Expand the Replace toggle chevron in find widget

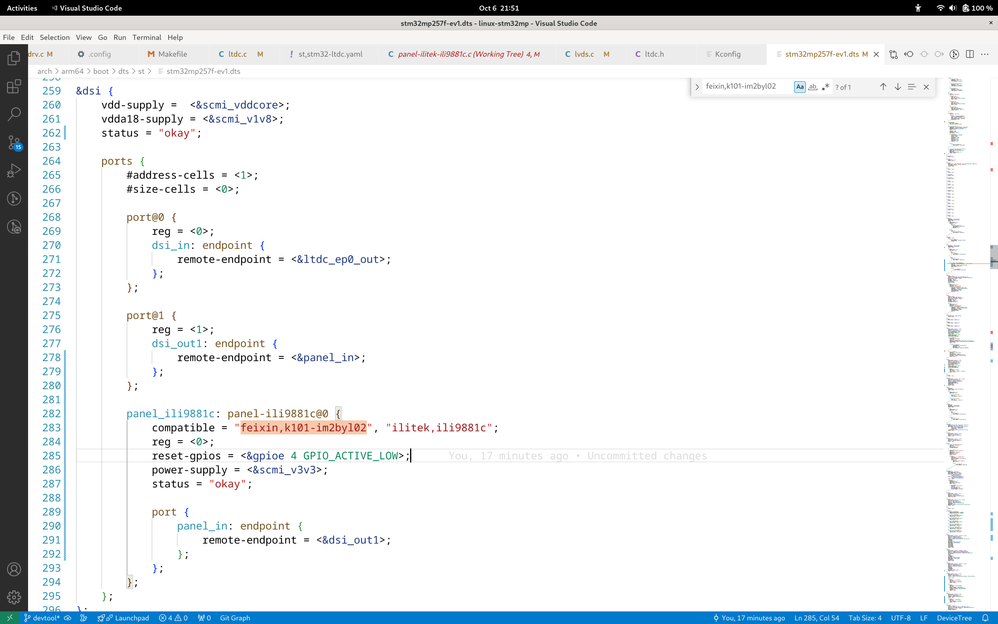[x=697, y=87]
